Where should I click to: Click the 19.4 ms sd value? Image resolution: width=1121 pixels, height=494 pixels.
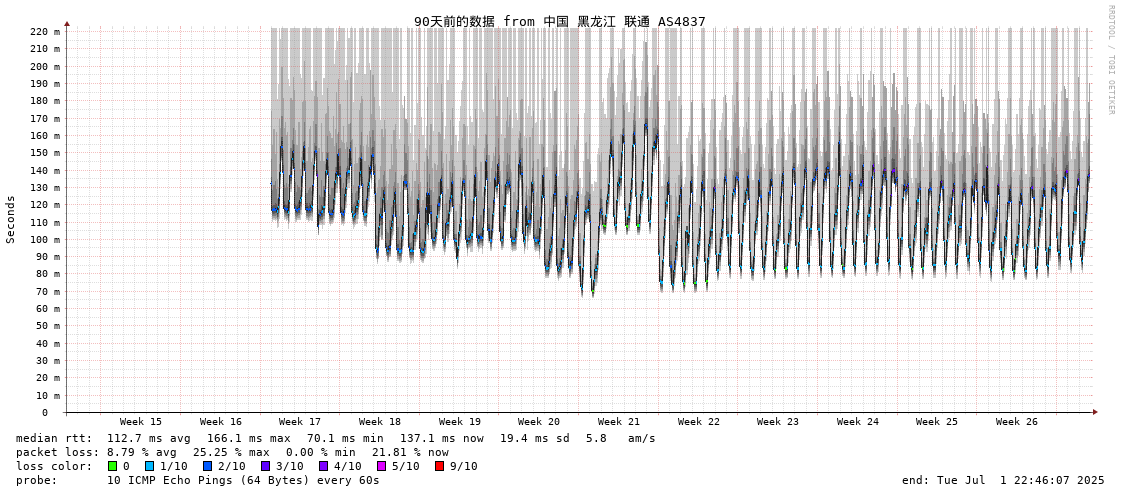tap(535, 438)
